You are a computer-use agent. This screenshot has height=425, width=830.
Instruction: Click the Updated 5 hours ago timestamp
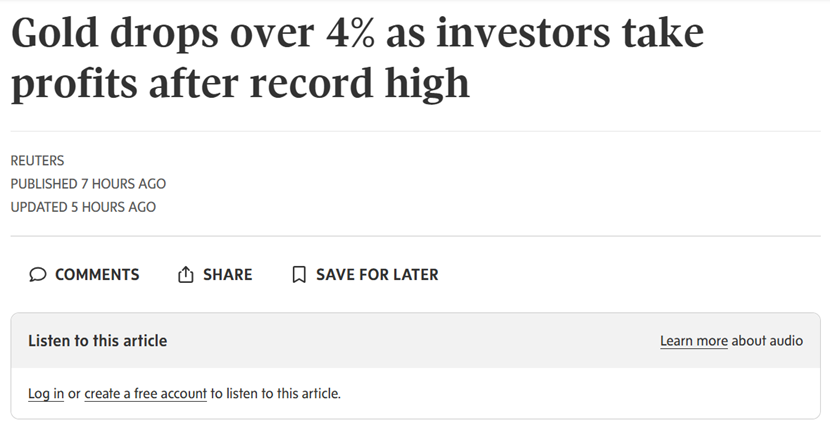(83, 207)
